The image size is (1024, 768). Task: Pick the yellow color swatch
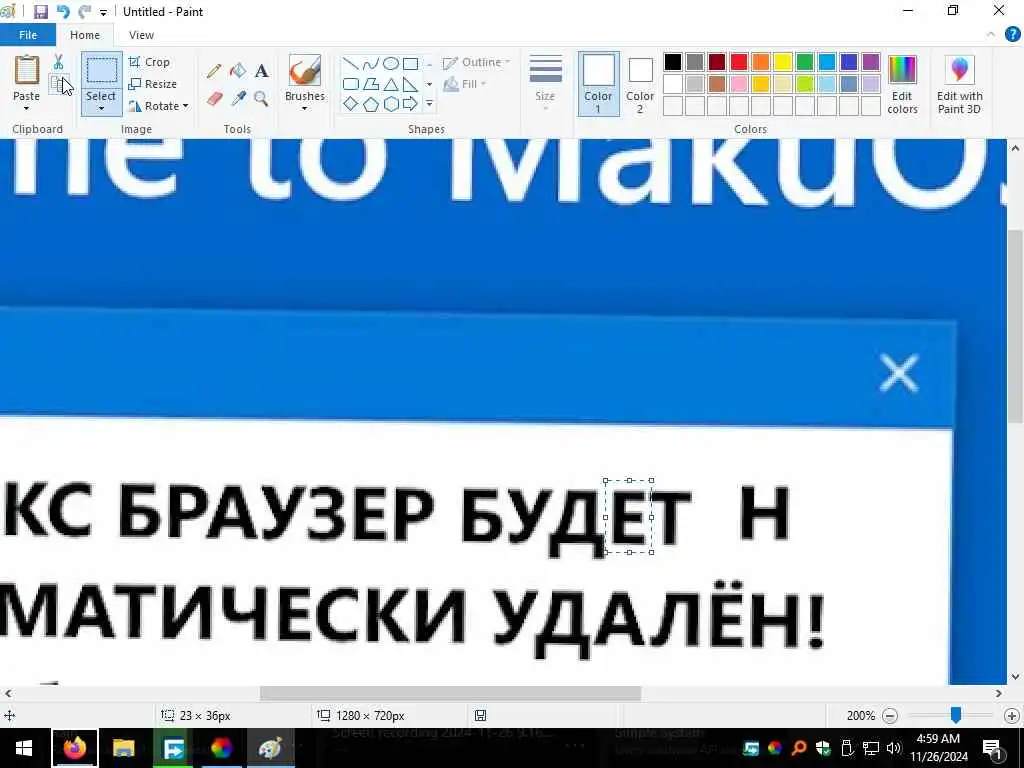(x=783, y=62)
